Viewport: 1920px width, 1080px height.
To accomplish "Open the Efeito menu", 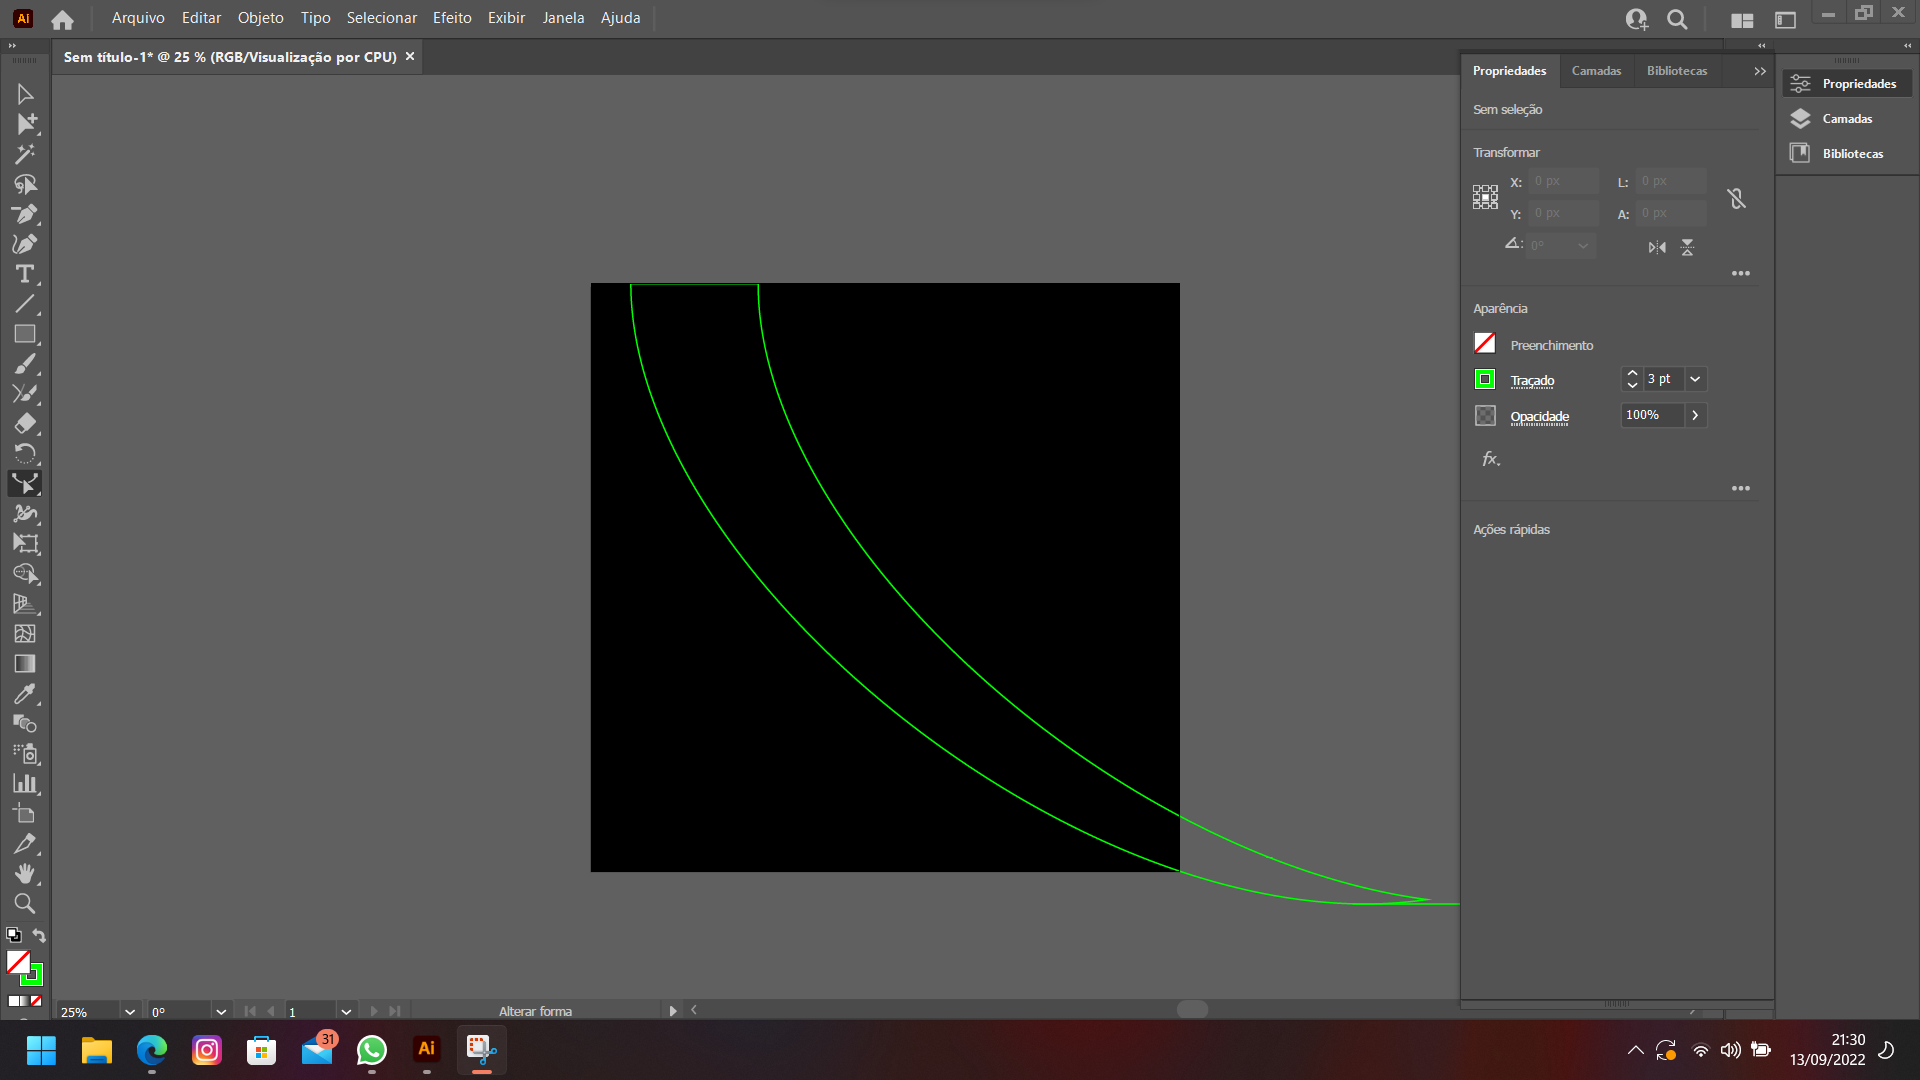I will [452, 18].
